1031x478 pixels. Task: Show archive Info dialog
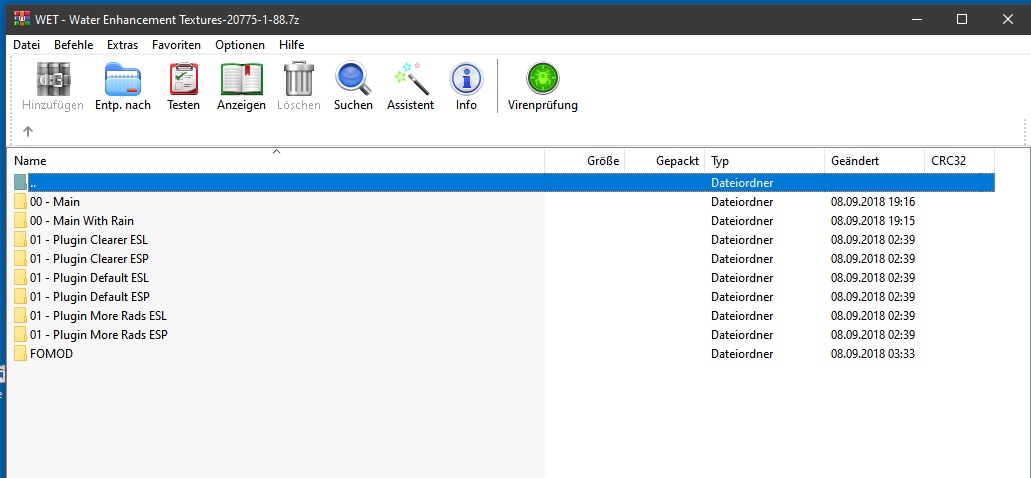pyautogui.click(x=466, y=86)
